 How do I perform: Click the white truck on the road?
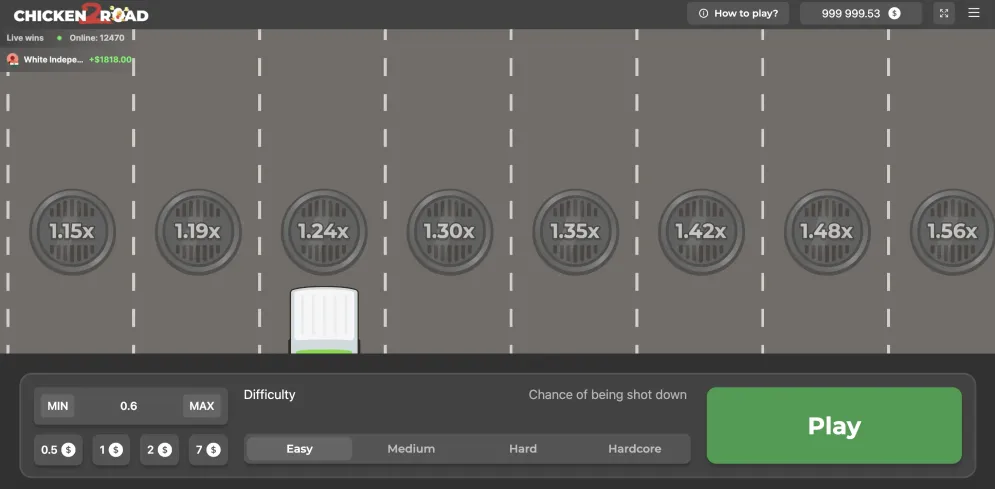(324, 320)
